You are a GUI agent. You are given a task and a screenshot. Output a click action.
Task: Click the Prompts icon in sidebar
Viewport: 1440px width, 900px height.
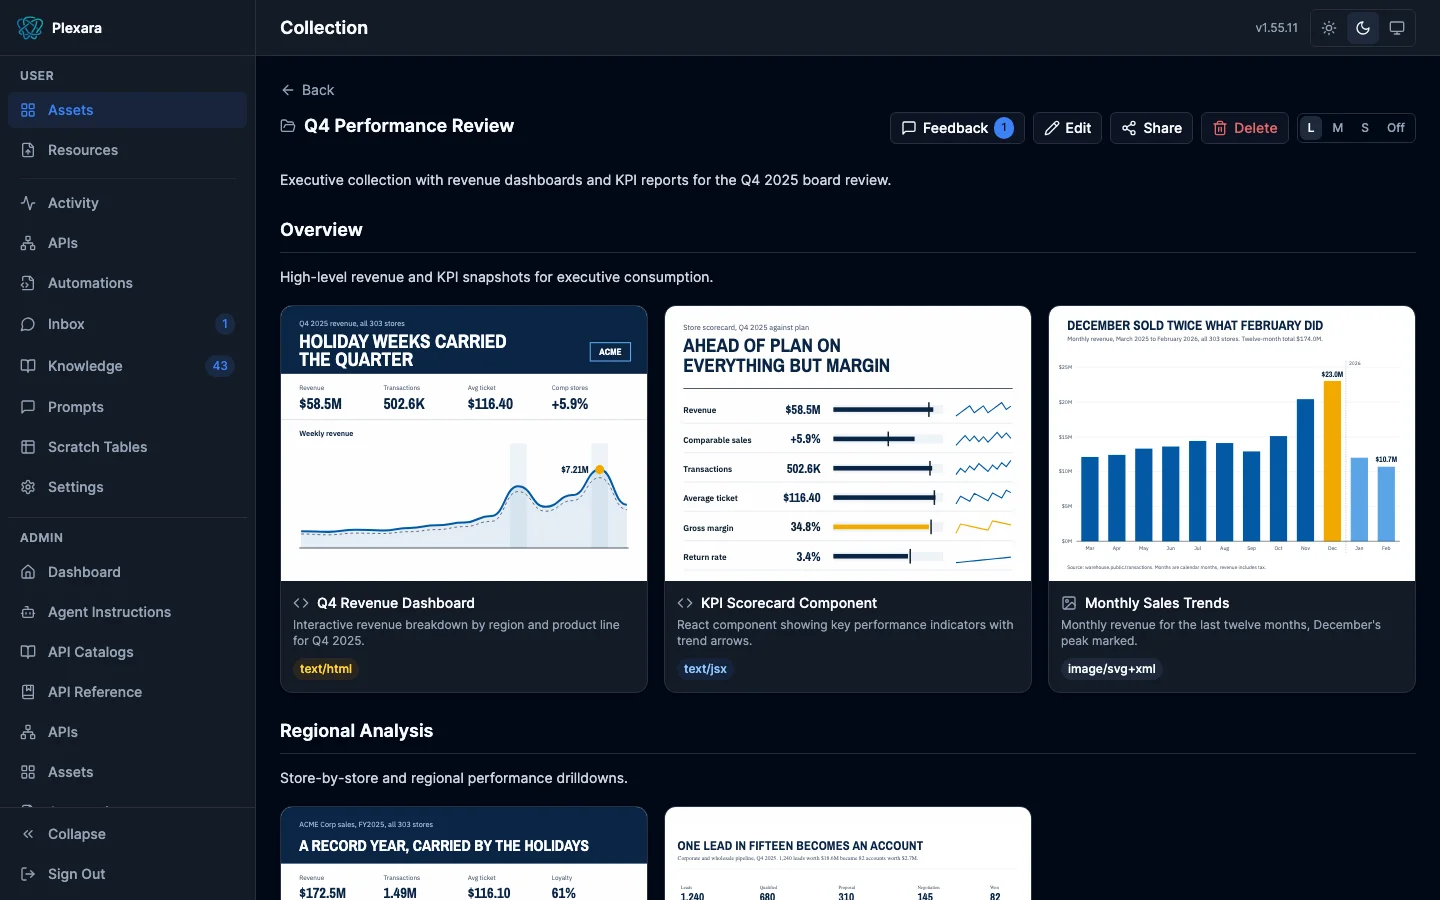coord(28,407)
